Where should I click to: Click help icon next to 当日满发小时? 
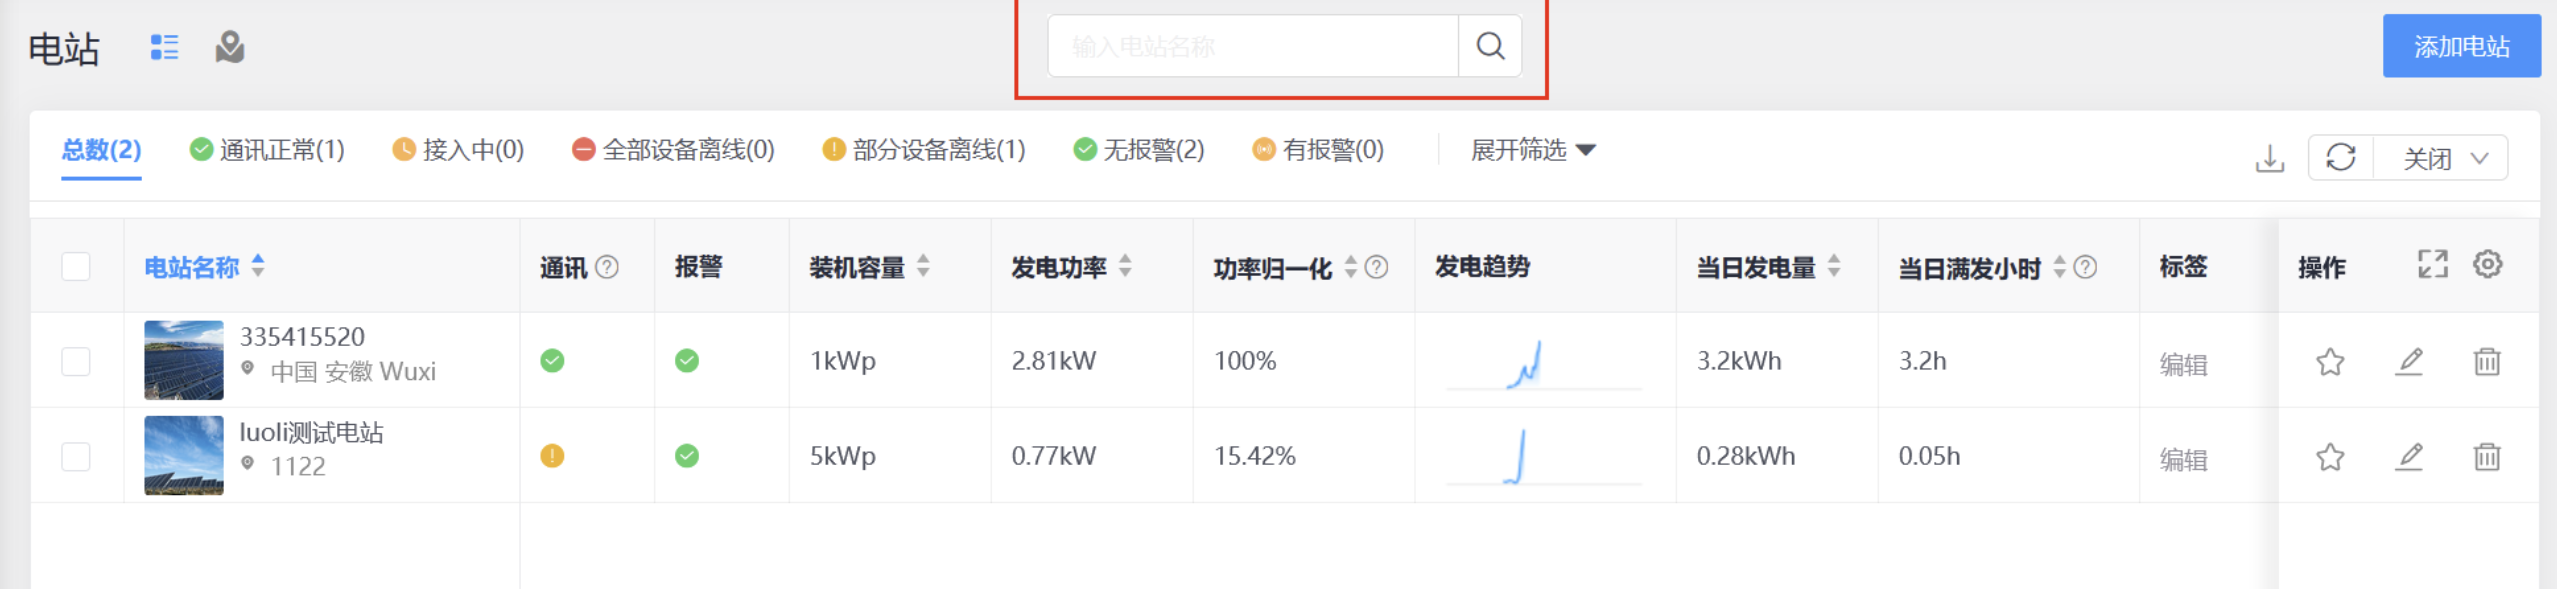[2085, 267]
